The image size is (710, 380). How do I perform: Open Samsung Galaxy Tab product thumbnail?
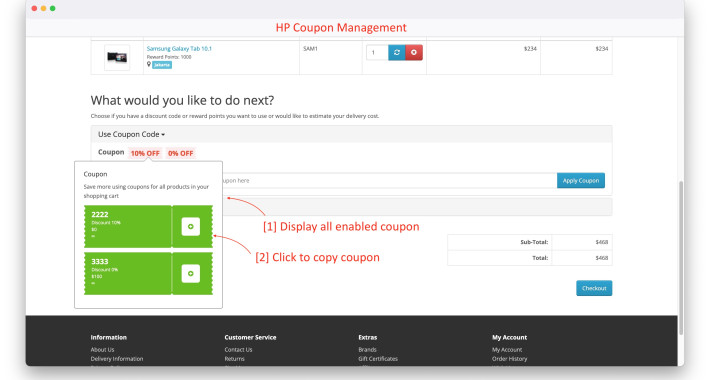point(117,57)
